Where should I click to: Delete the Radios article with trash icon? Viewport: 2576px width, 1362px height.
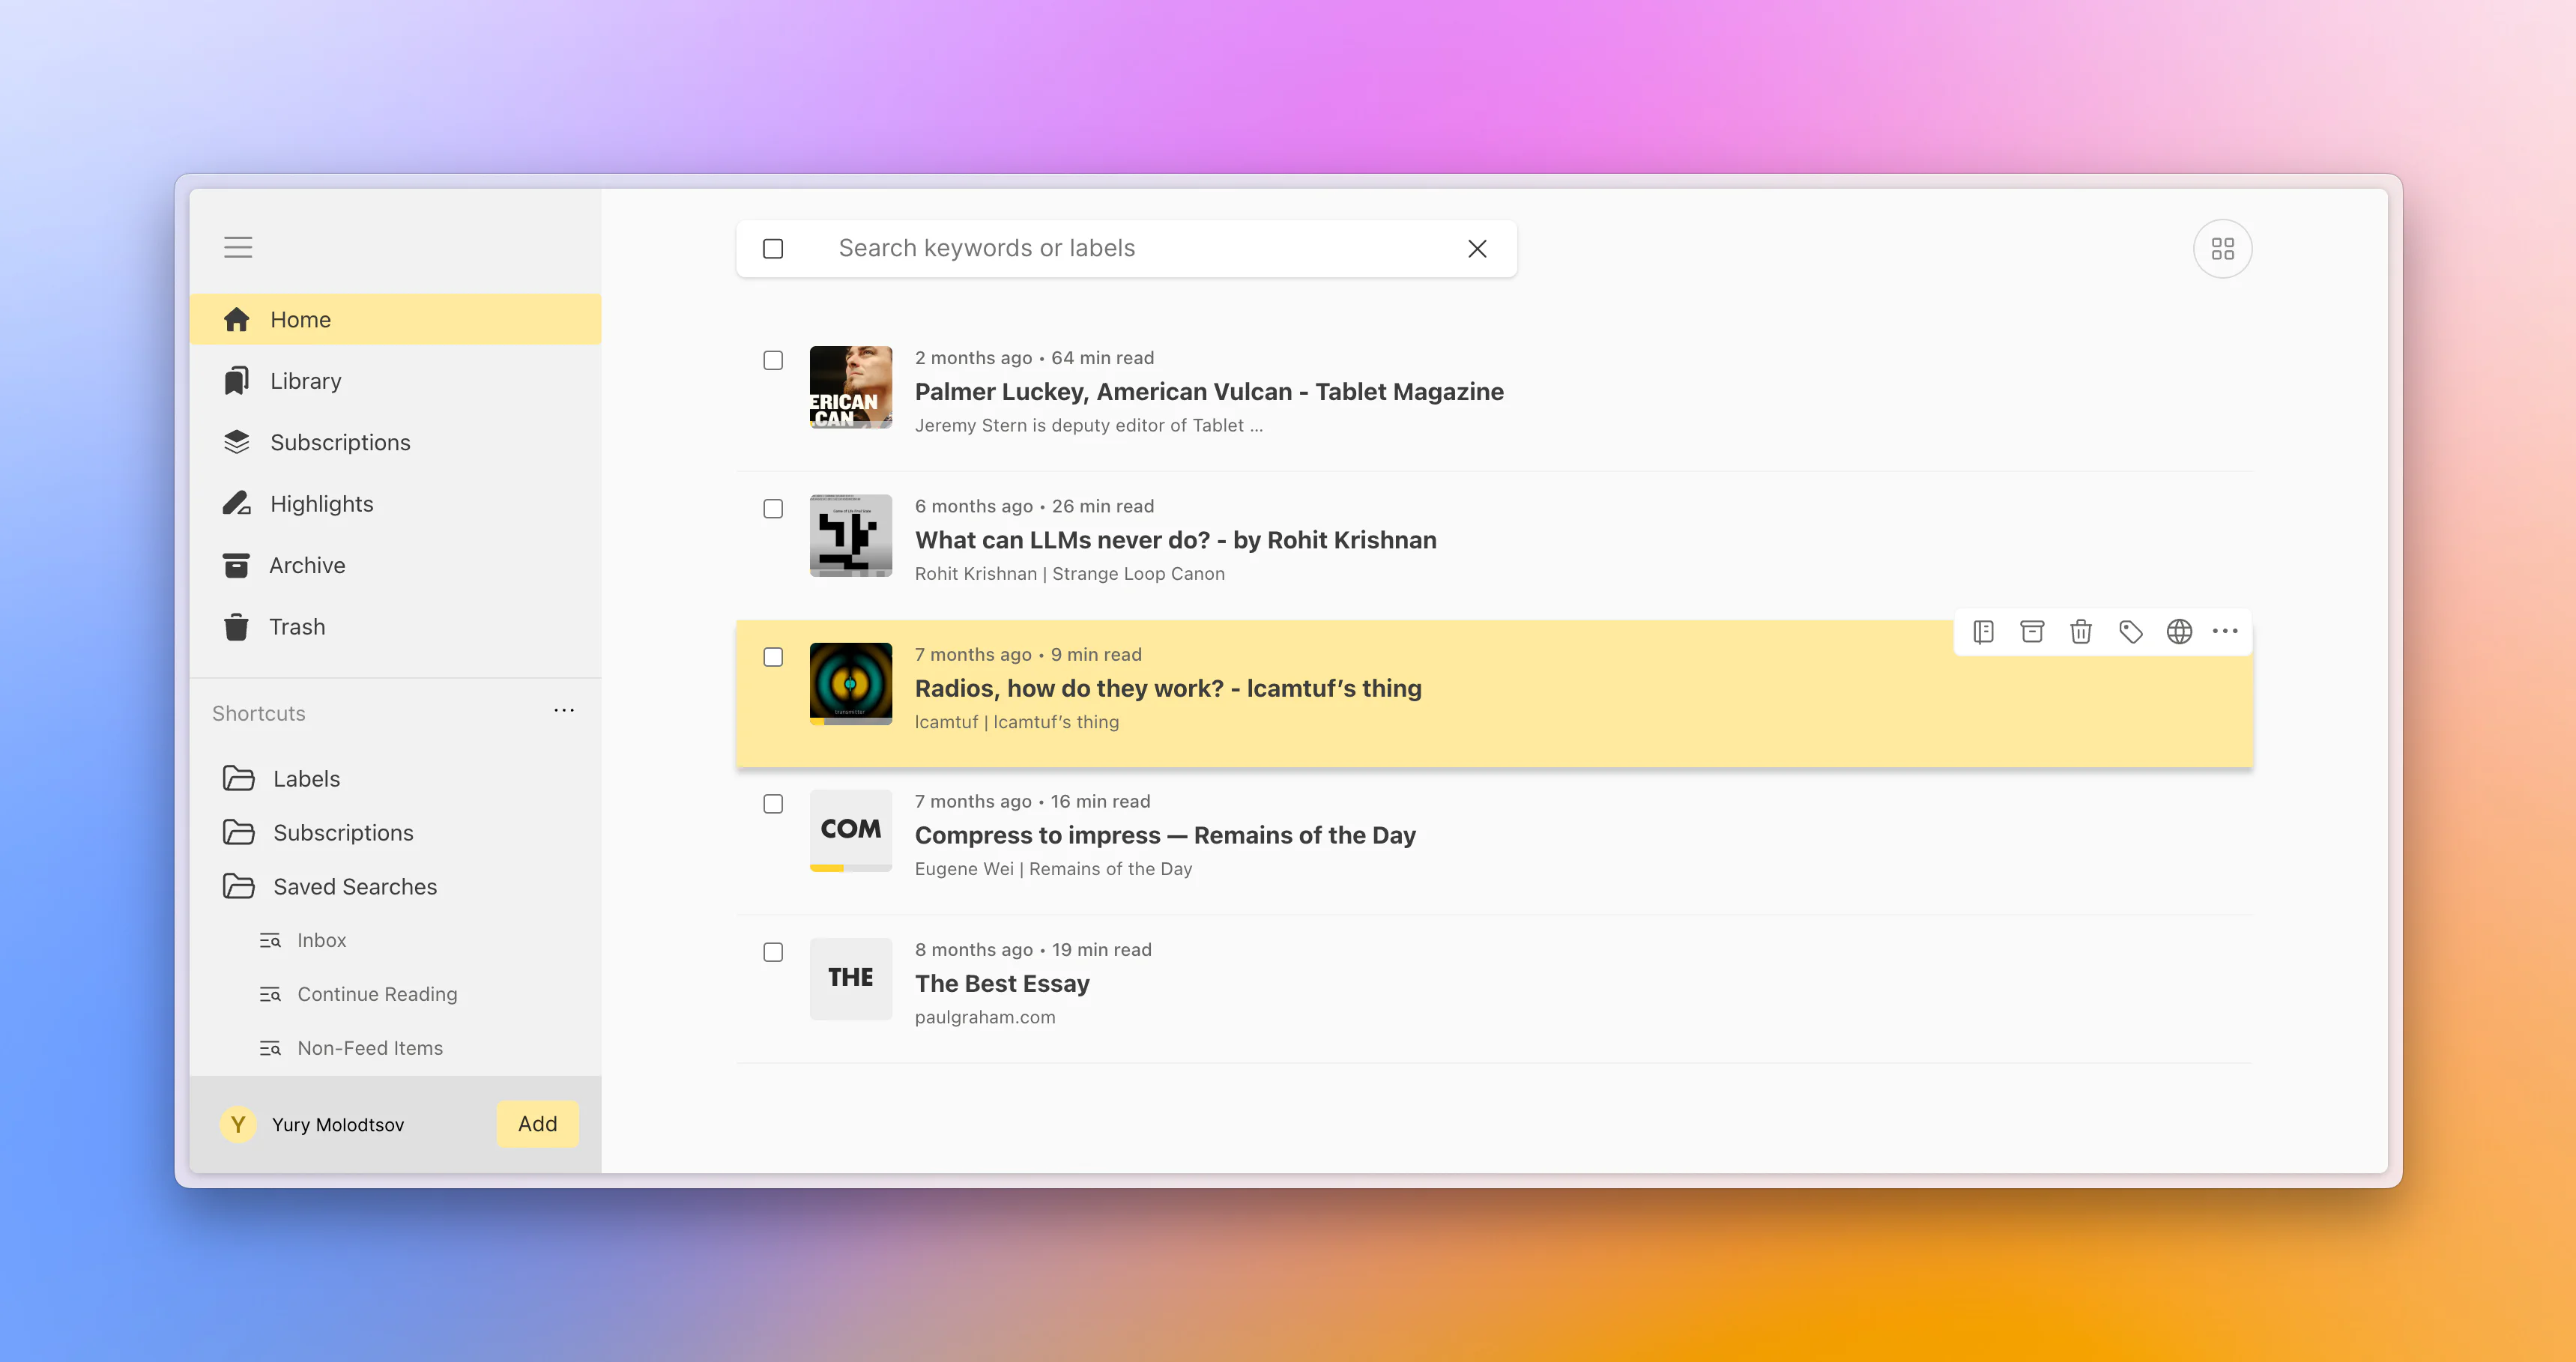tap(2081, 631)
